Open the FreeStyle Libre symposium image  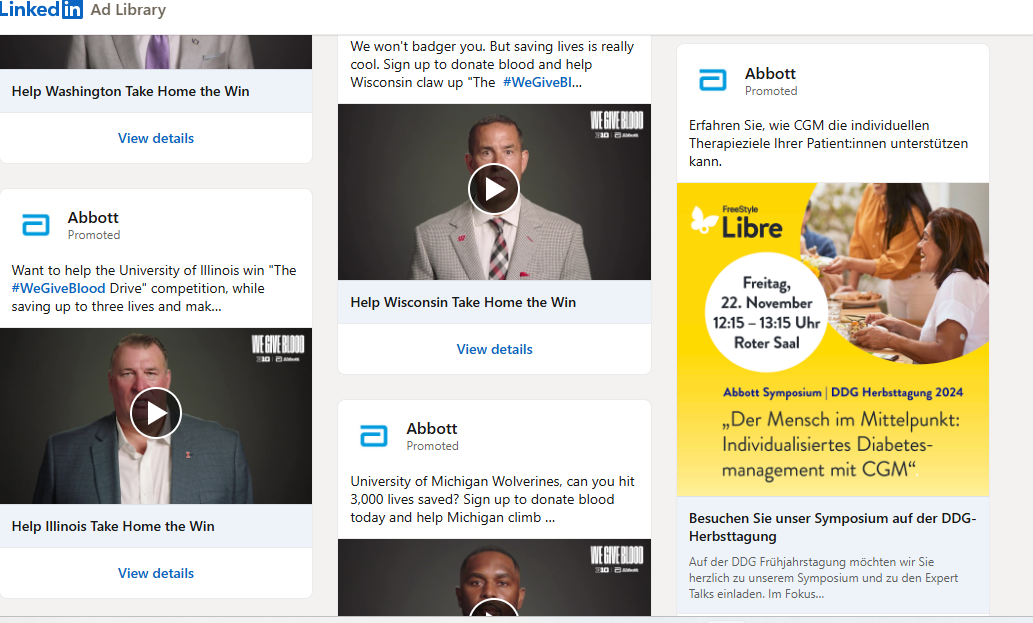[x=833, y=339]
